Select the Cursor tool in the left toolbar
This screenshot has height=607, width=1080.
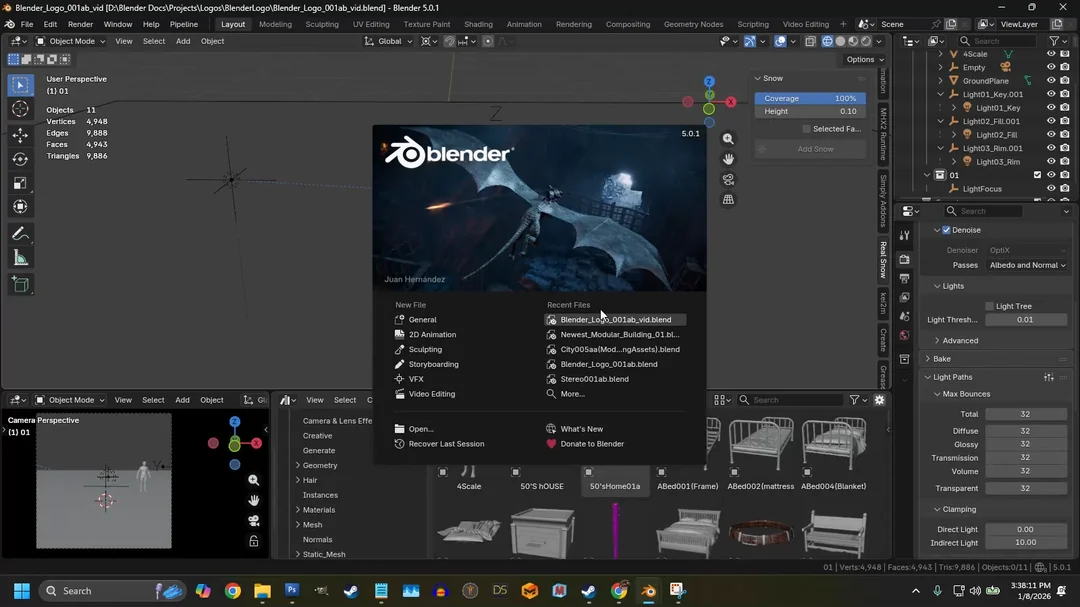tap(20, 109)
